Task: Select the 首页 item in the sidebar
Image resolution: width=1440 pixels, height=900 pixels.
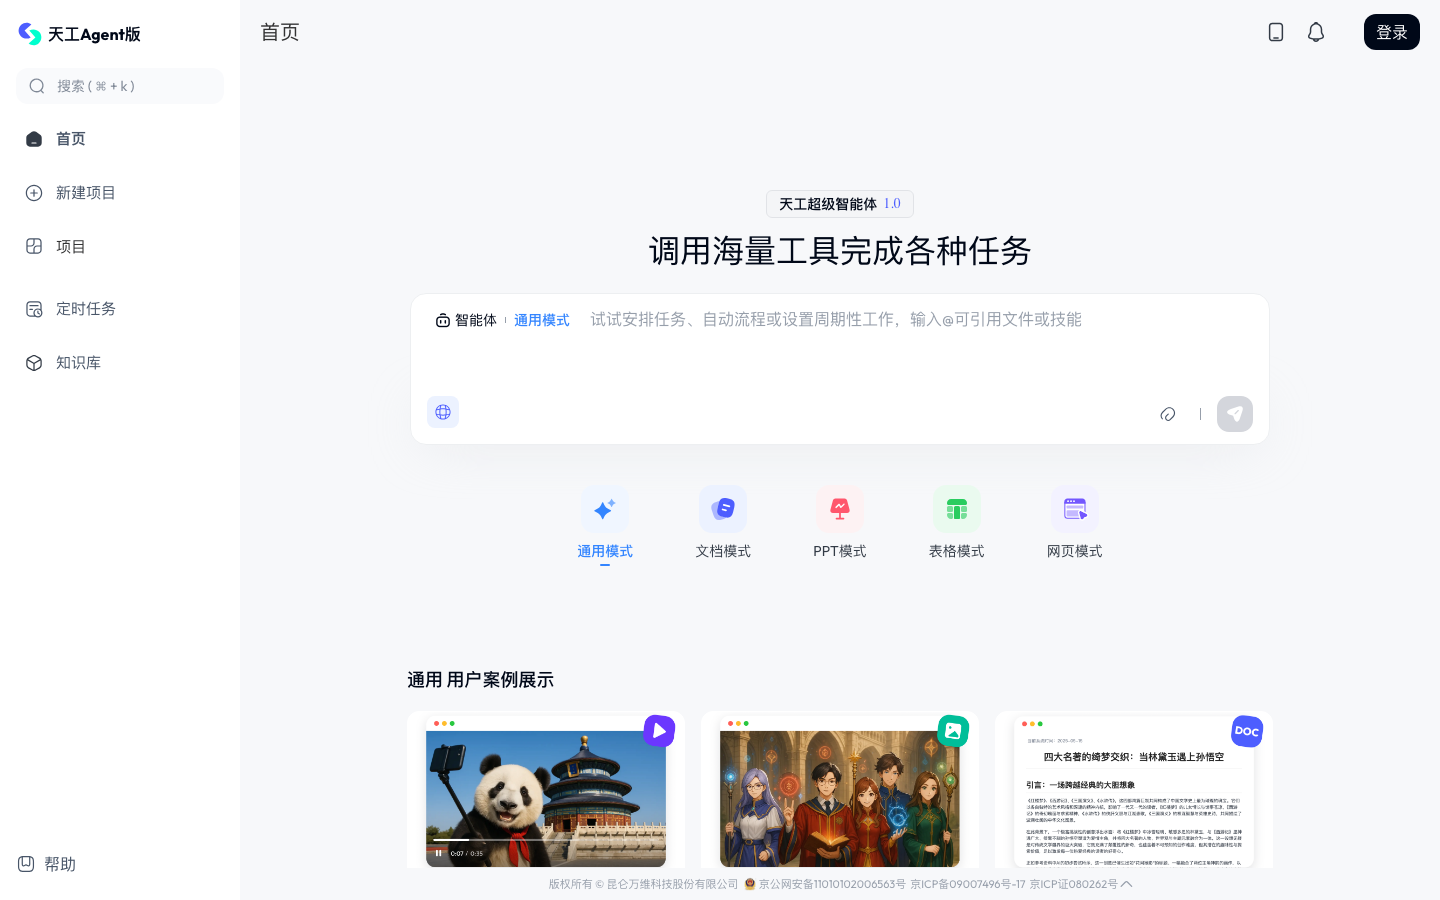Action: pyautogui.click(x=71, y=138)
